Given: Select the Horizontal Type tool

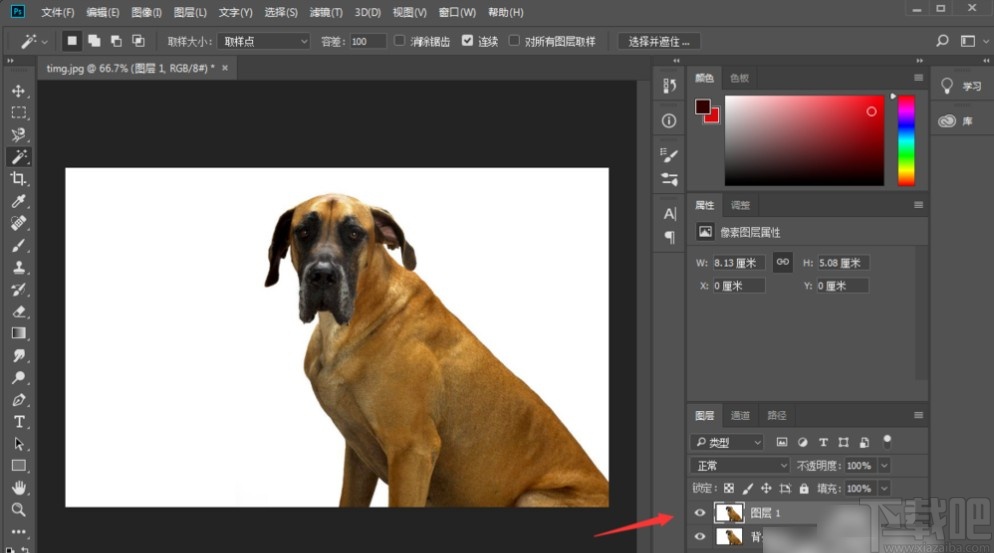Looking at the screenshot, I should [x=18, y=422].
